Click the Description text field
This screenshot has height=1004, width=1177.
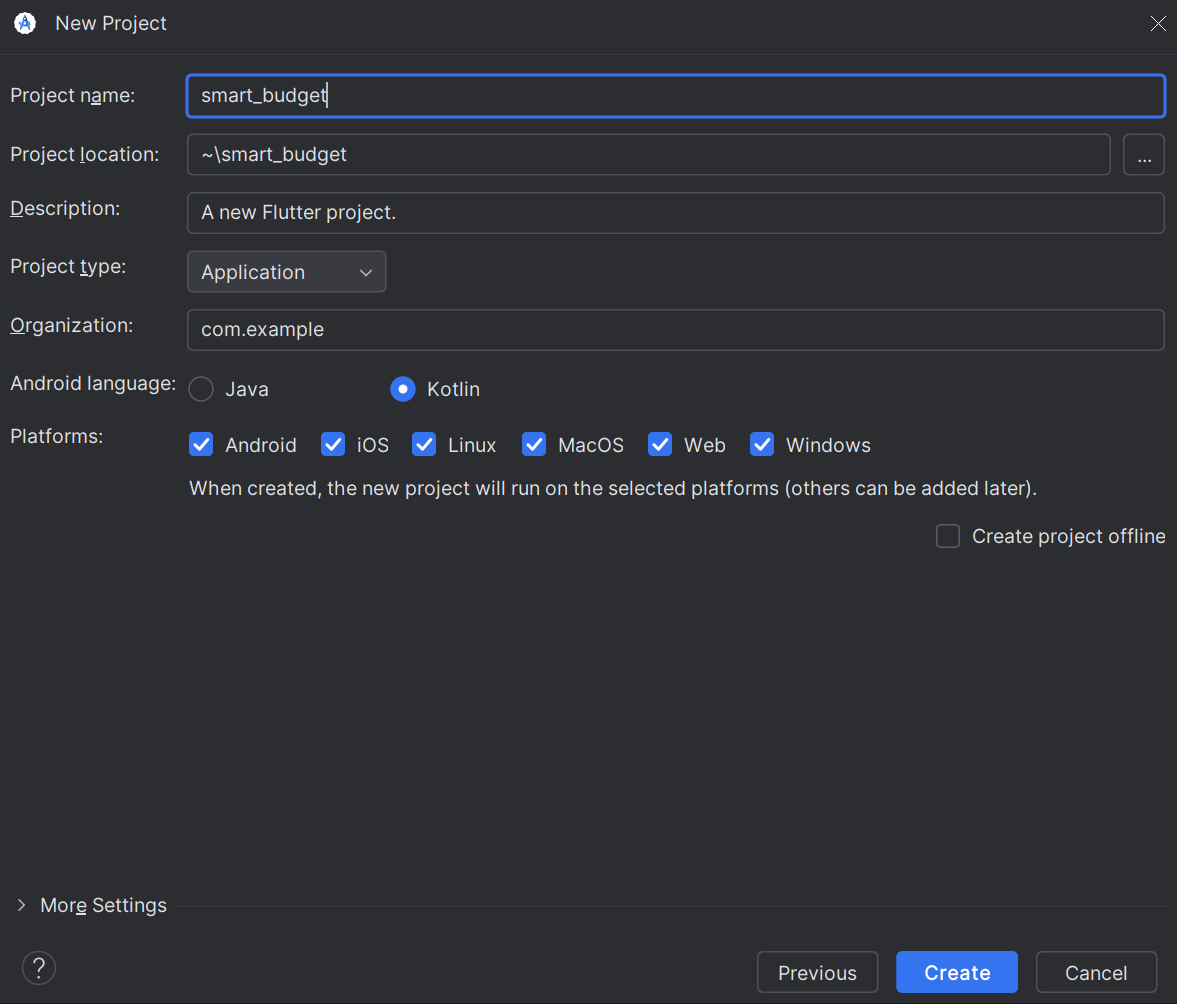pyautogui.click(x=676, y=213)
